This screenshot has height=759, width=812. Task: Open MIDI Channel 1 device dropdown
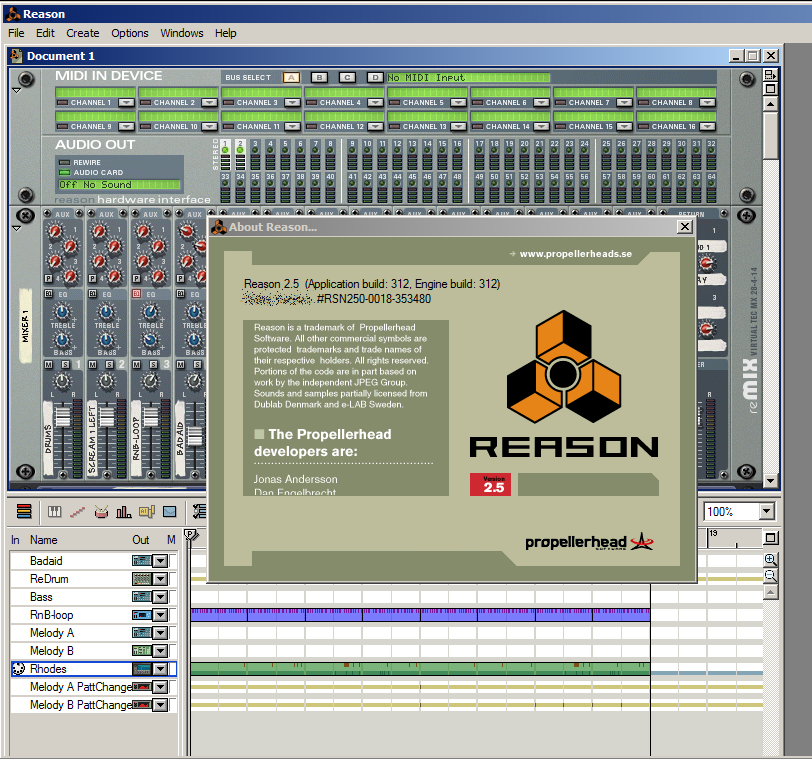(126, 103)
